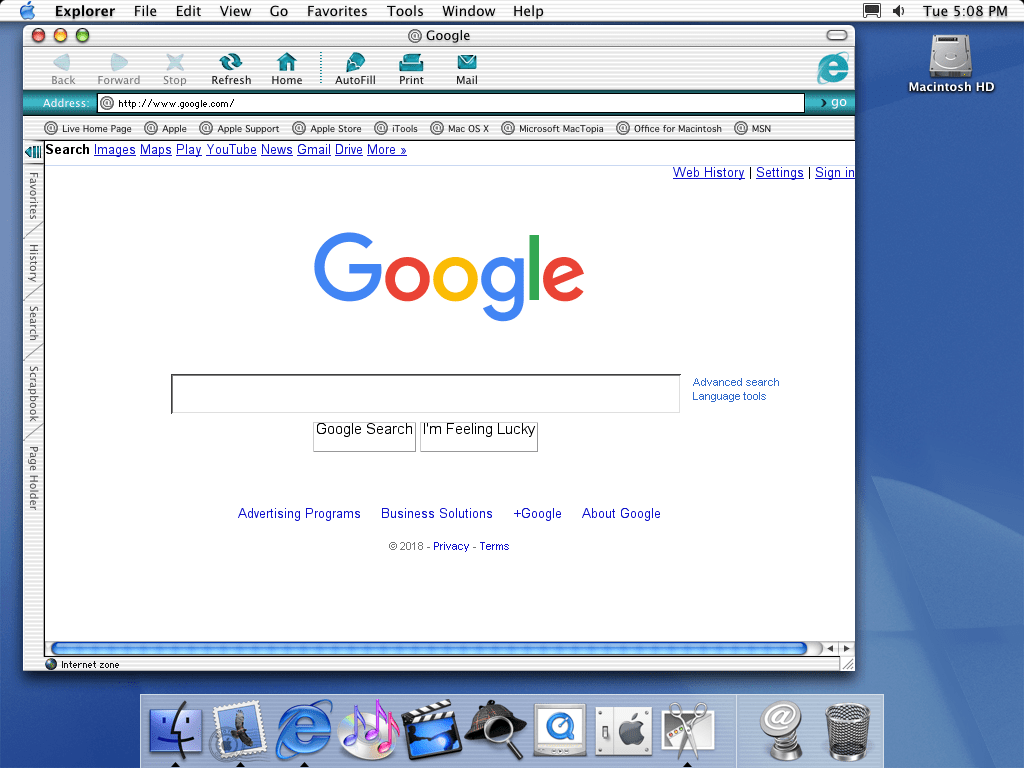Open the Edit menu
Screen dimensions: 1024x768
[x=188, y=11]
